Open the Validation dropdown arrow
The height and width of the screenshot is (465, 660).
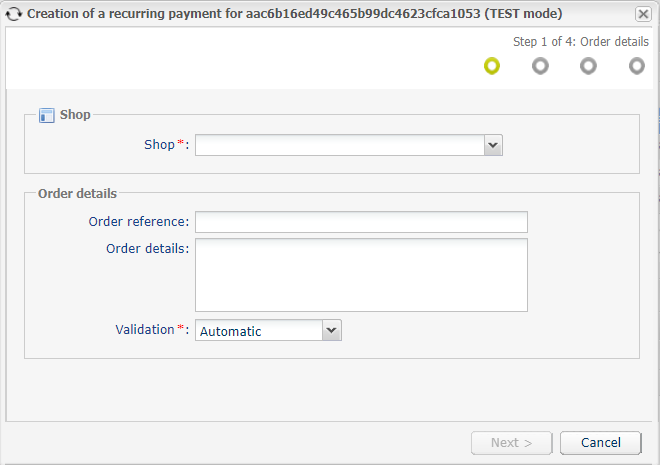tap(332, 330)
